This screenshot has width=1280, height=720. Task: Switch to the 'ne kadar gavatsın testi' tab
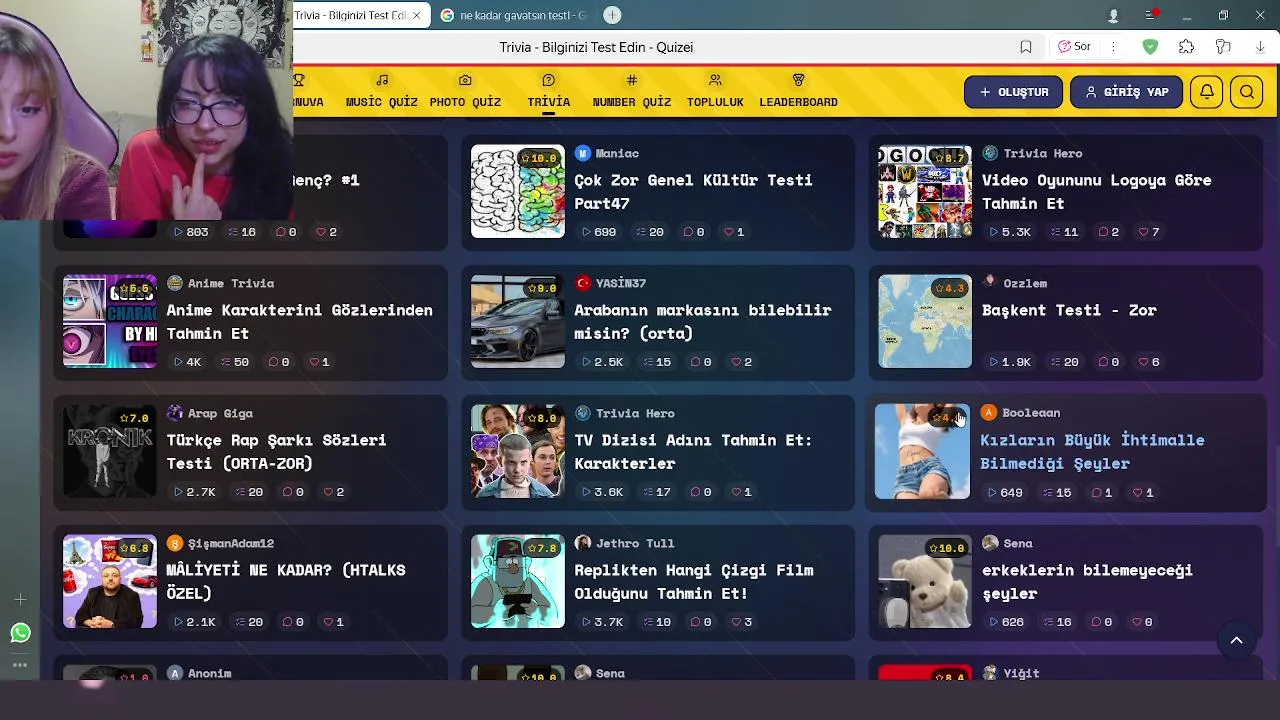point(516,15)
